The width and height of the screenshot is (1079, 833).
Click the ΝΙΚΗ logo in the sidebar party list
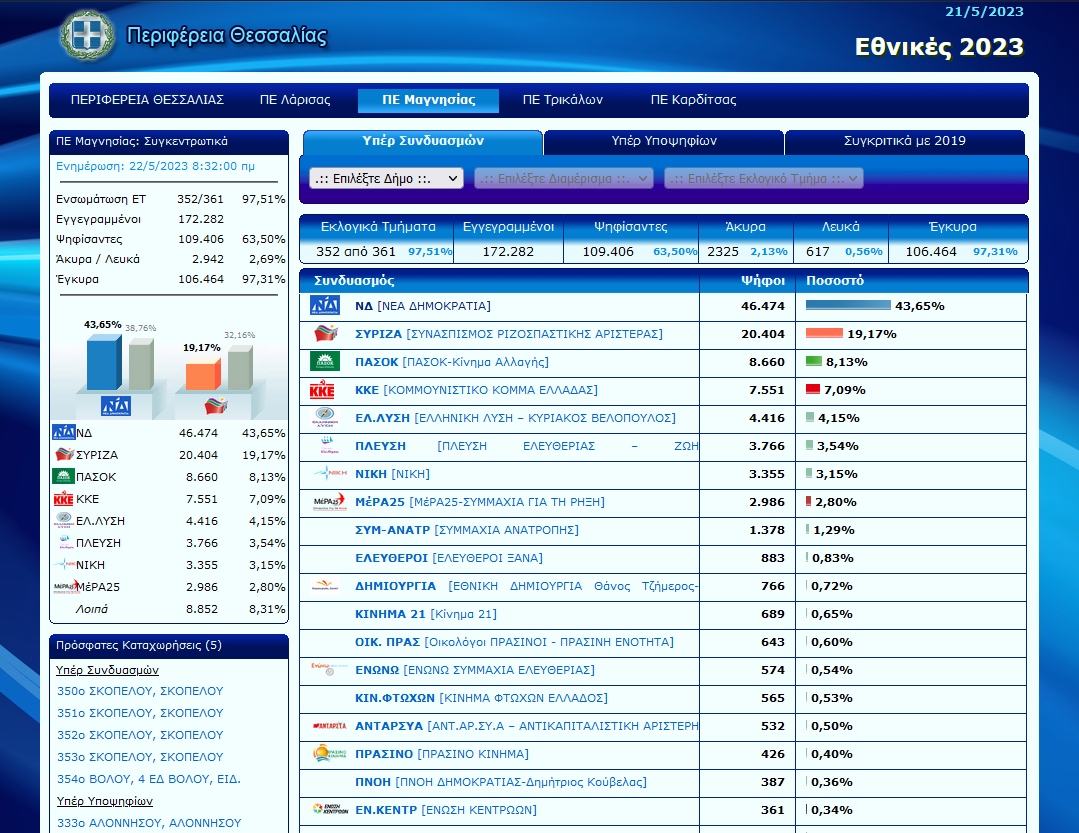(65, 565)
